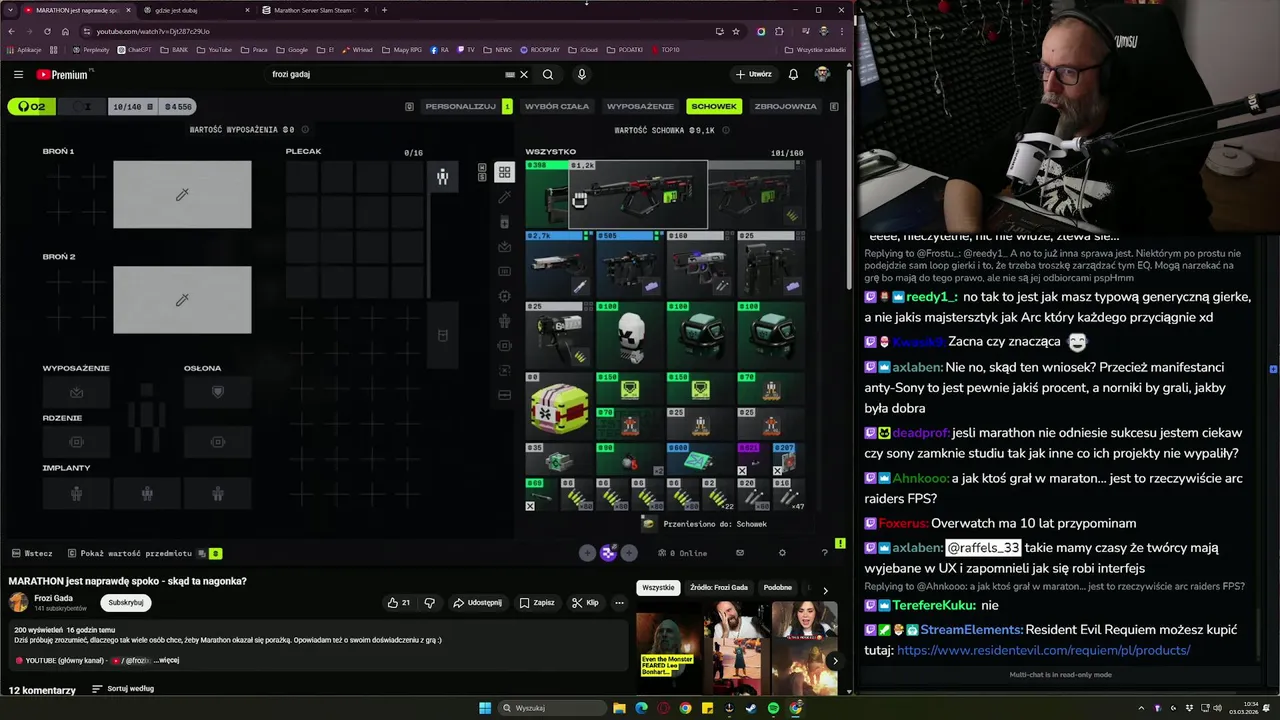This screenshot has width=1280, height=720.
Task: Open the Resident Evil Requiem link in chat
Action: (1043, 650)
